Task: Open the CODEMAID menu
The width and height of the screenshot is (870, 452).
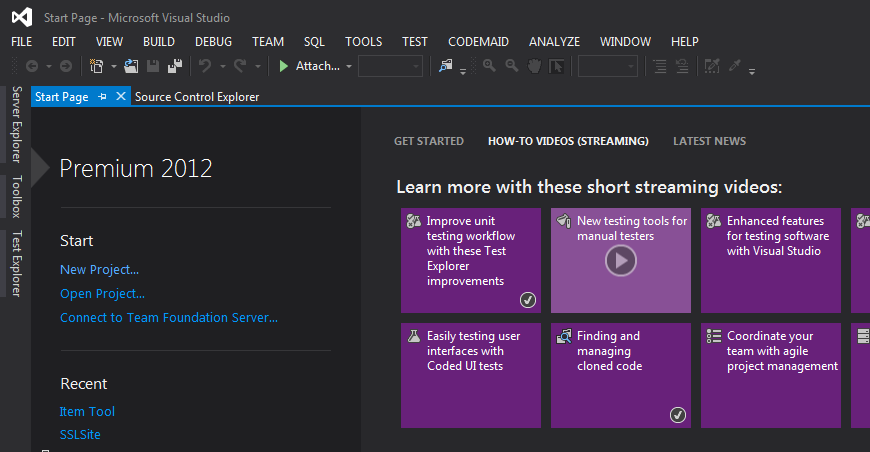Action: [x=478, y=42]
